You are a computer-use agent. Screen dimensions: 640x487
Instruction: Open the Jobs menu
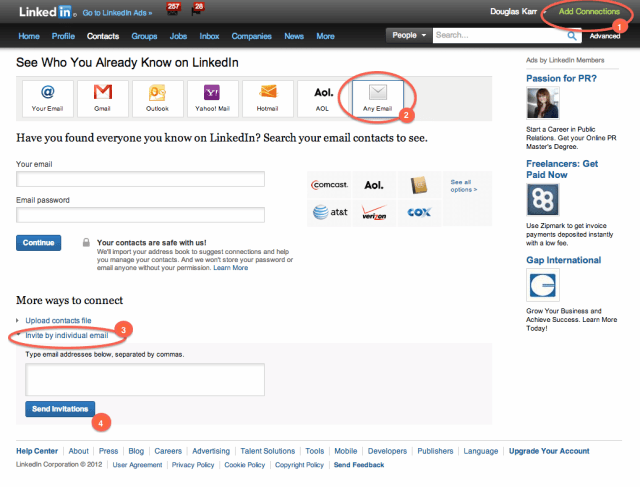[178, 36]
